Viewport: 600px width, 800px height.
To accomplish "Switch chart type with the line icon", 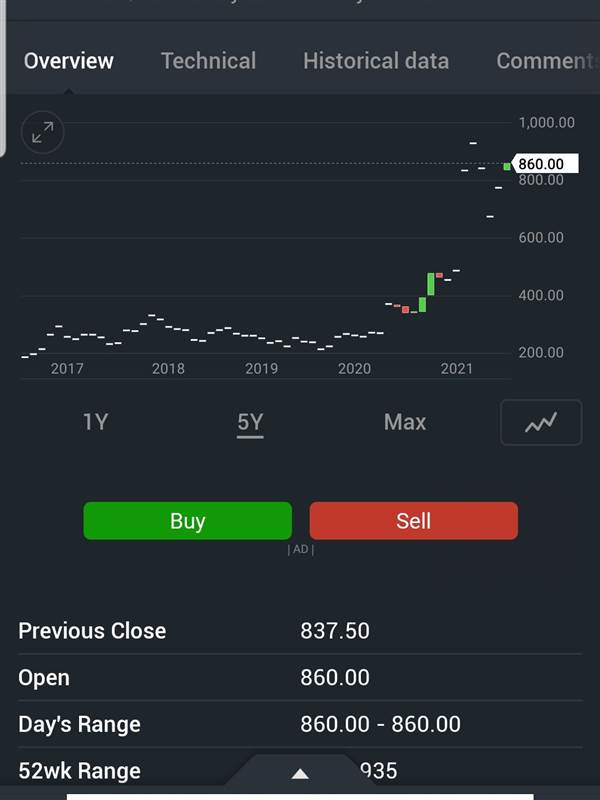I will click(x=541, y=422).
